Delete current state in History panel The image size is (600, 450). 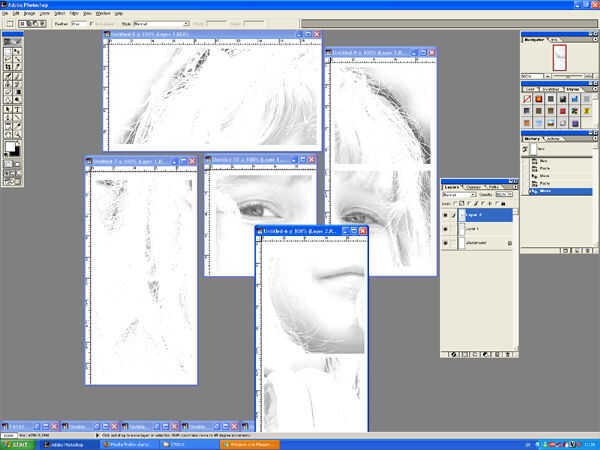tap(588, 251)
